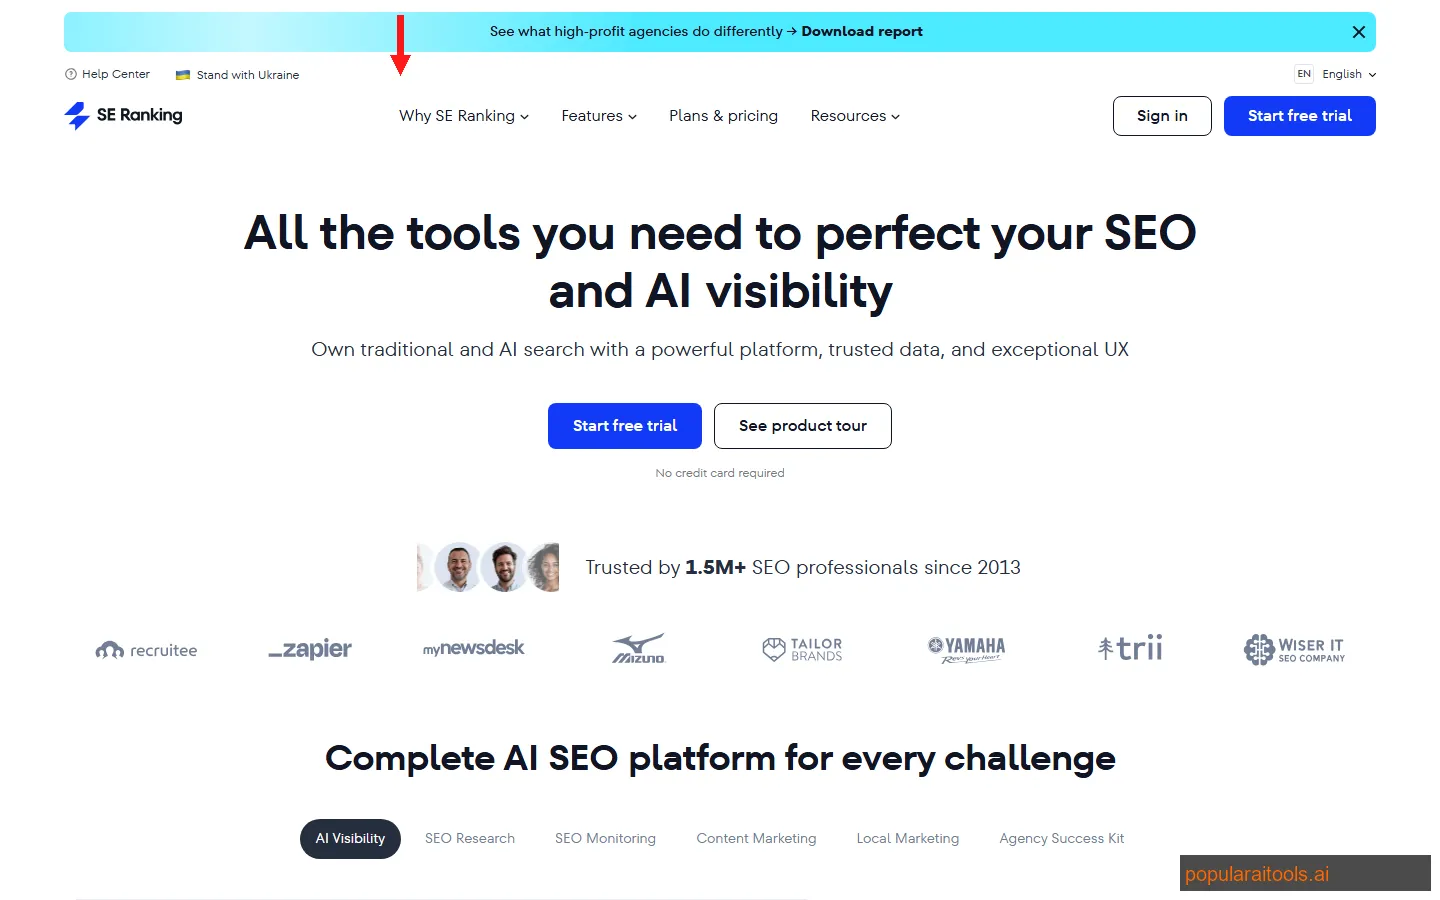Image resolution: width=1440 pixels, height=900 pixels.
Task: Switch to the SEO Research tab
Action: point(469,838)
